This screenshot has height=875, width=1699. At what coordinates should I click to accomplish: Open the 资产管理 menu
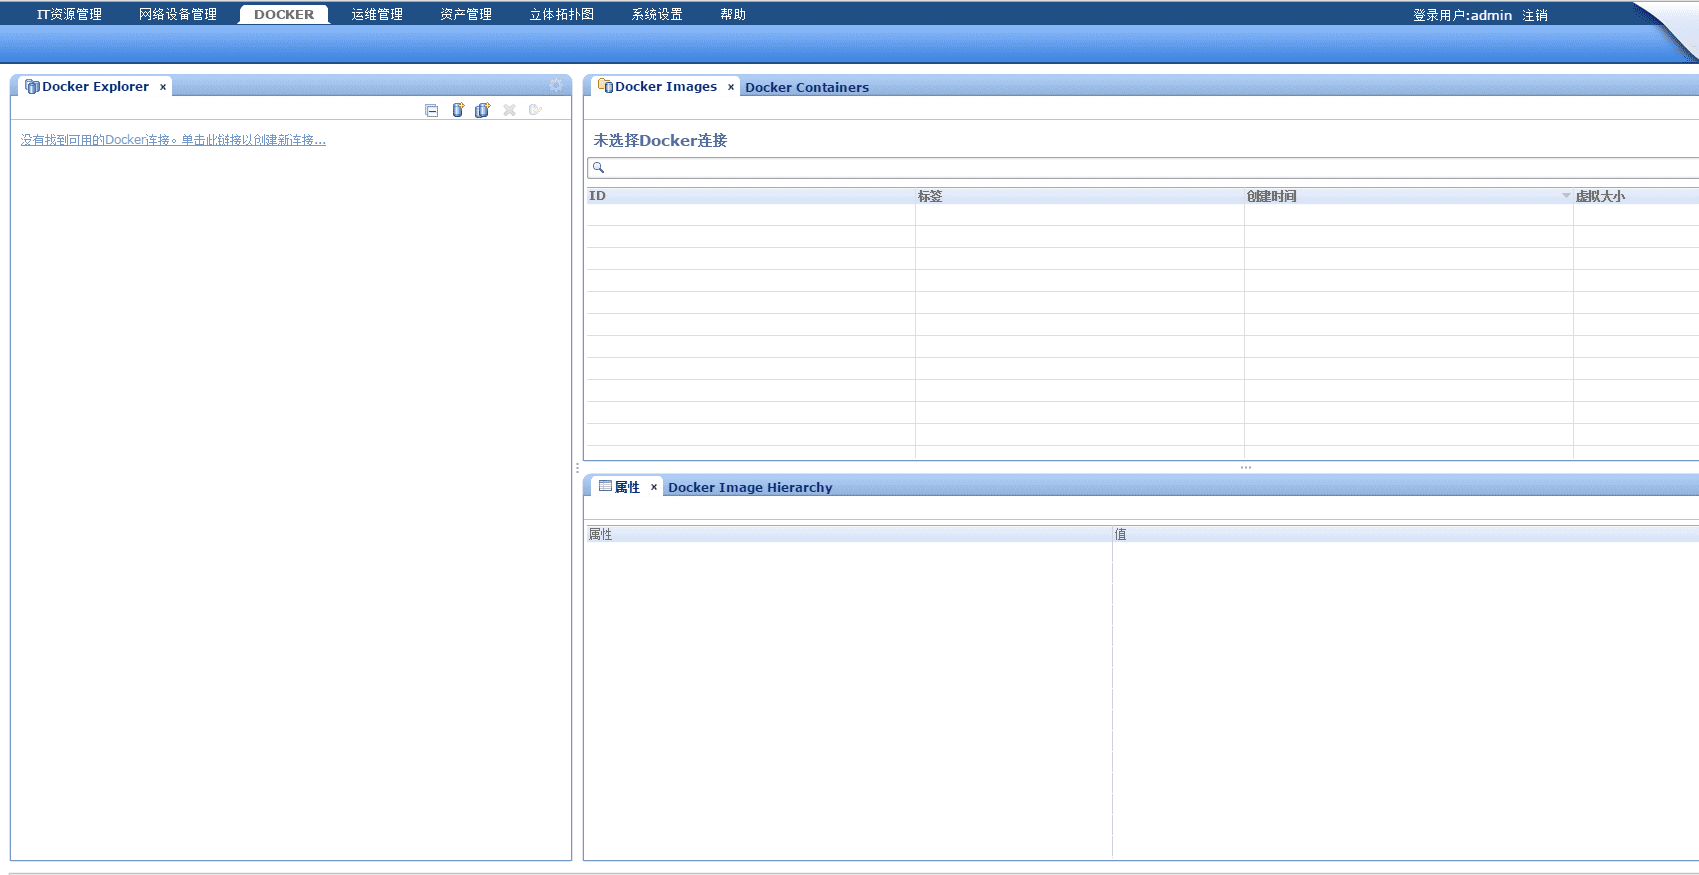click(x=466, y=15)
